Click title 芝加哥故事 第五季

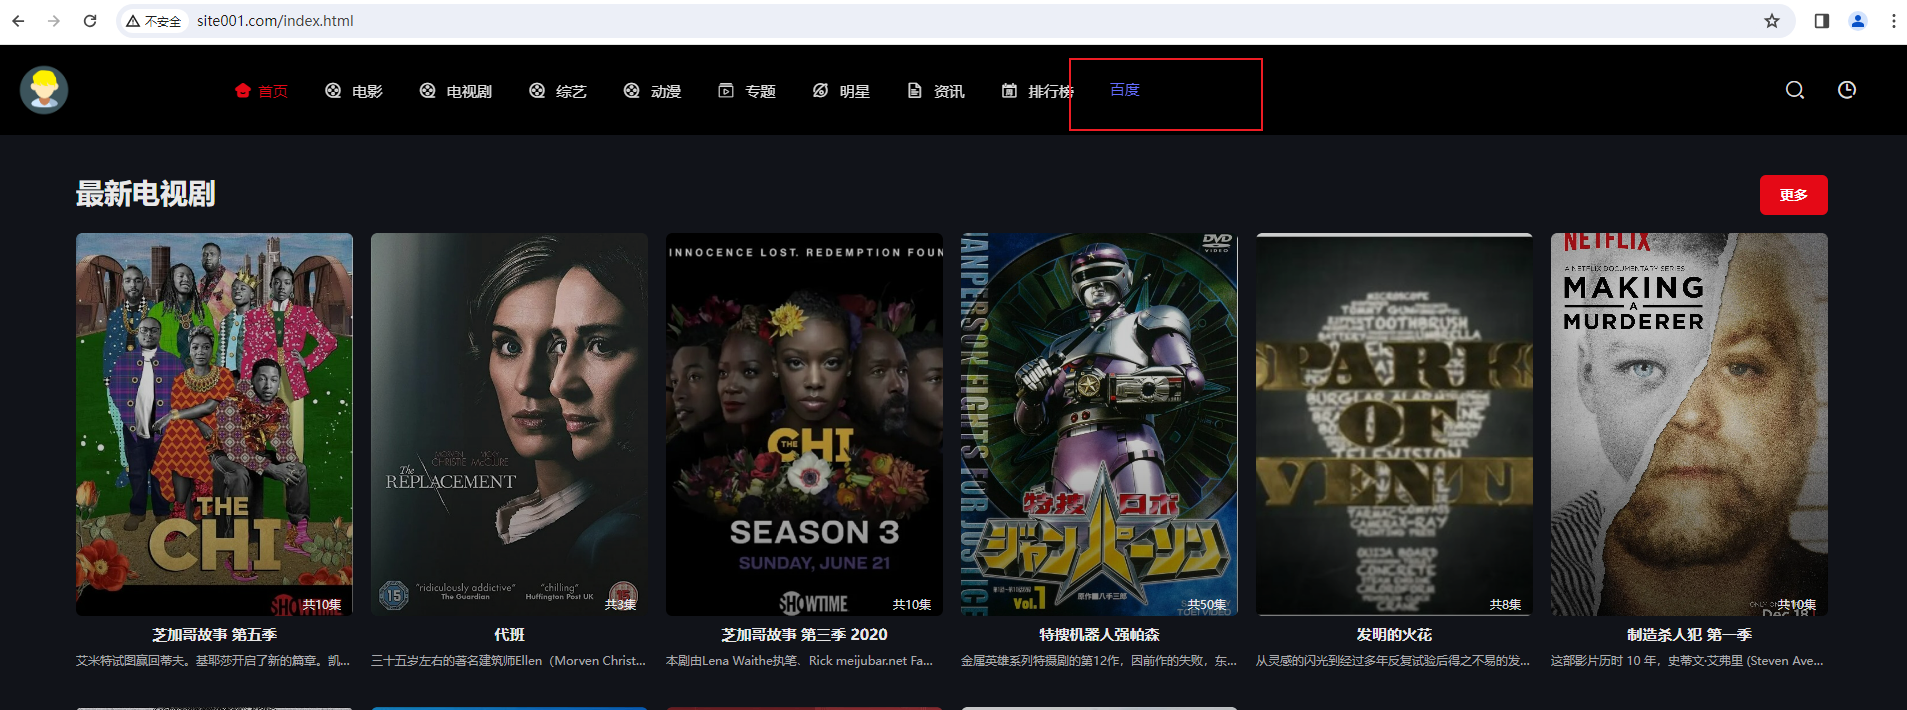(214, 635)
